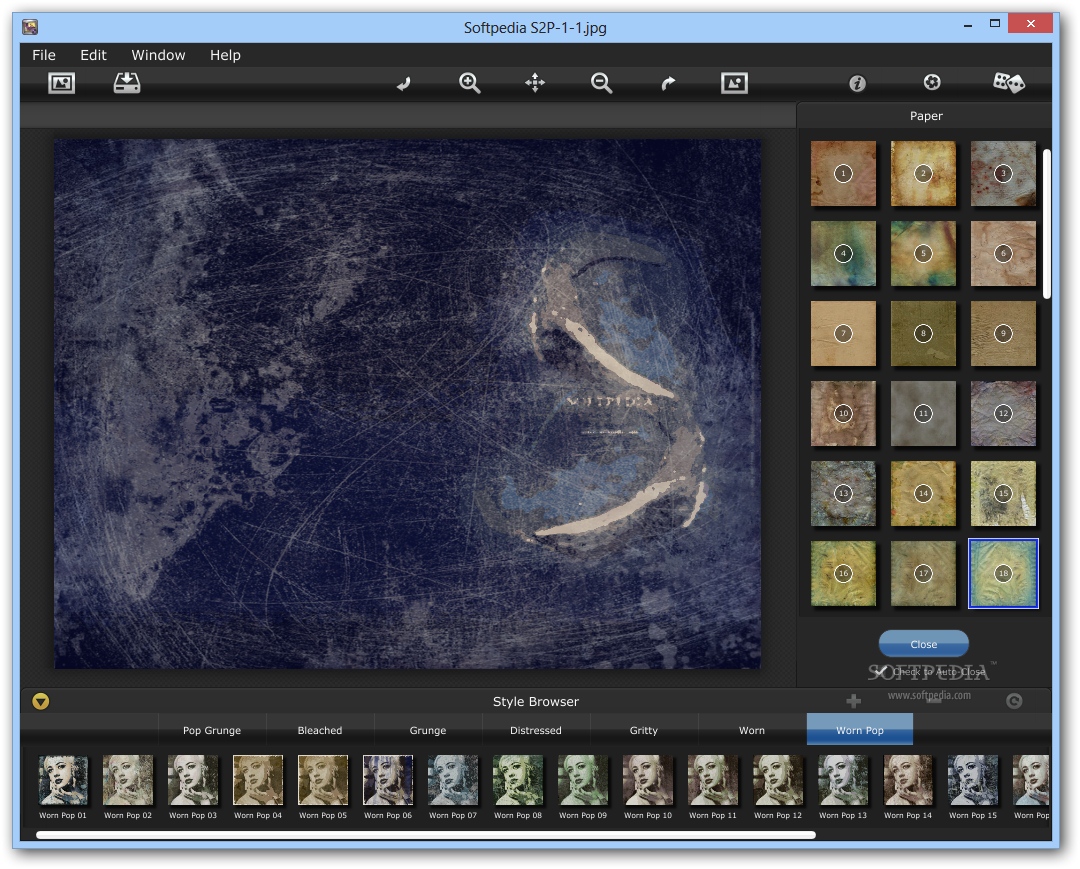1080x869 pixels.
Task: Choose paper texture 17
Action: point(923,573)
